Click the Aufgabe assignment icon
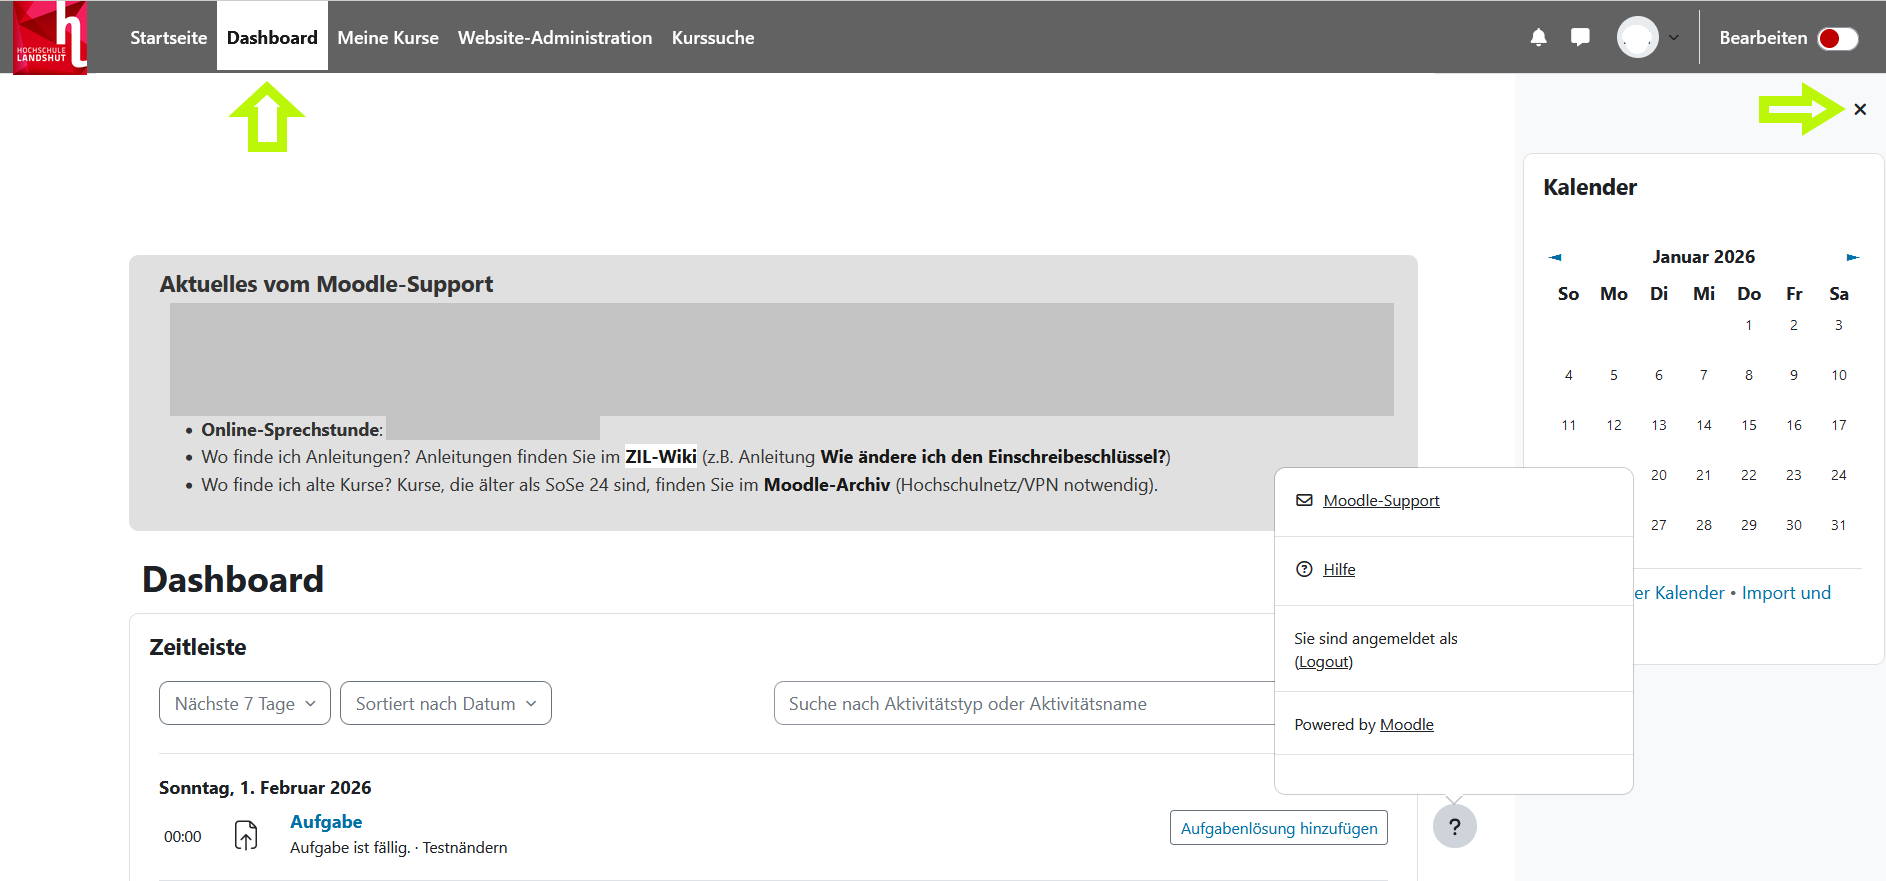 coord(246,835)
